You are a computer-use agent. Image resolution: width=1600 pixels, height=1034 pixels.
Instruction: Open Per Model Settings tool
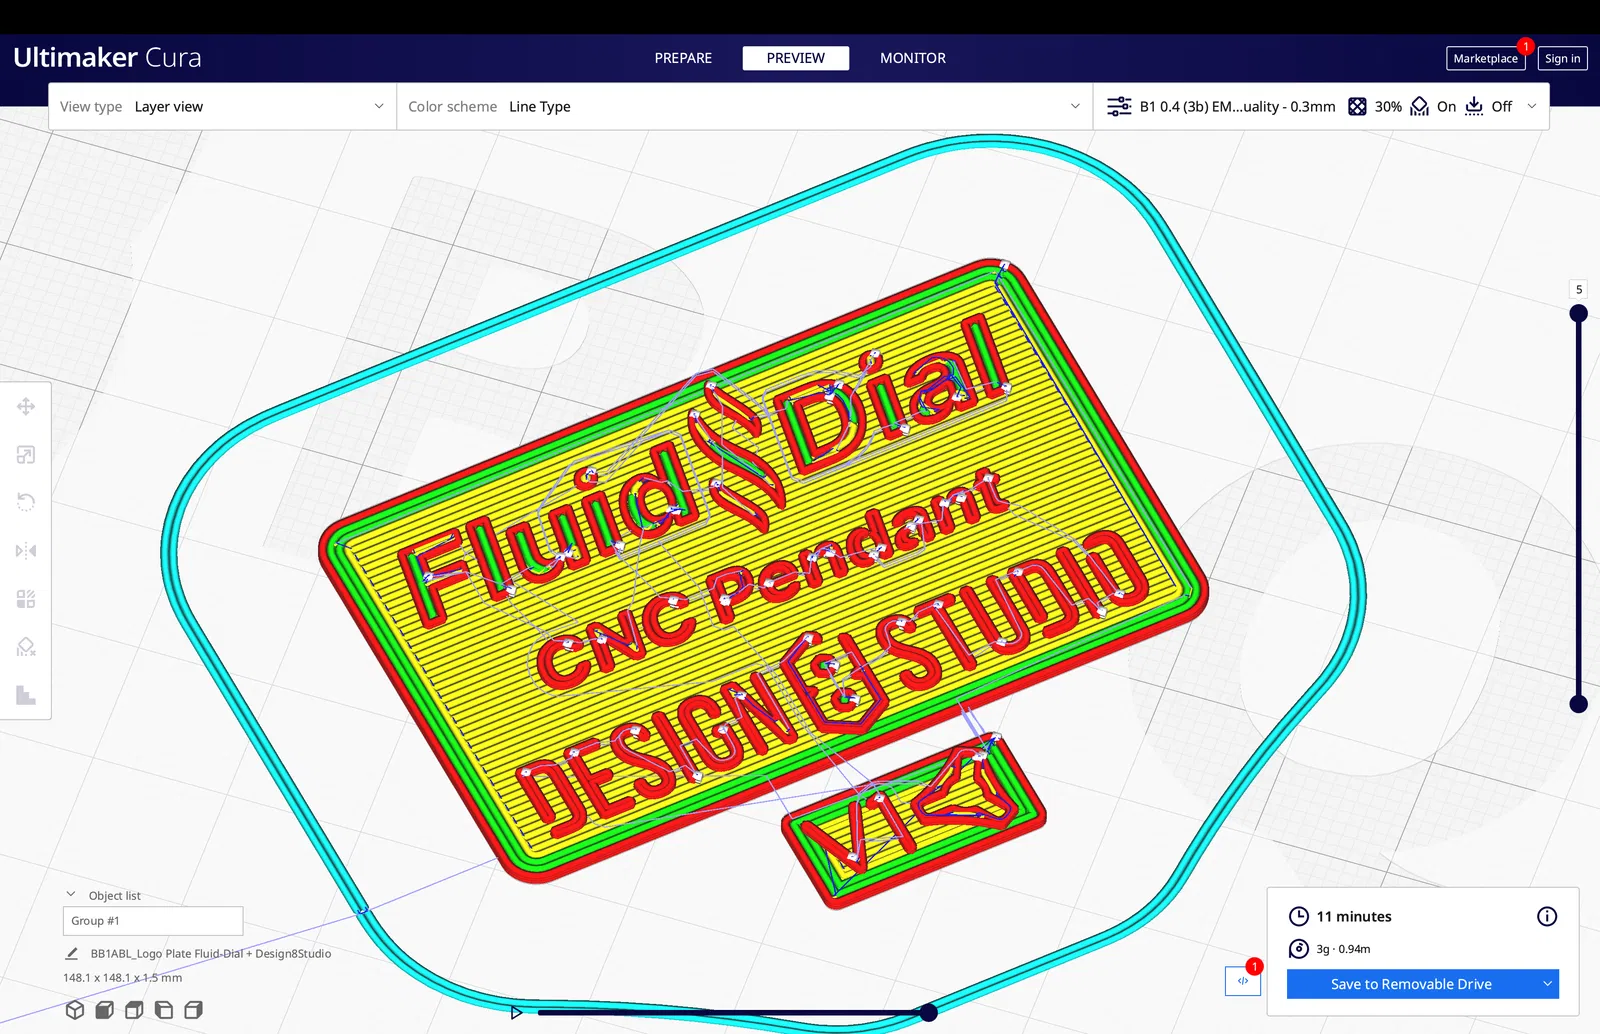(26, 599)
